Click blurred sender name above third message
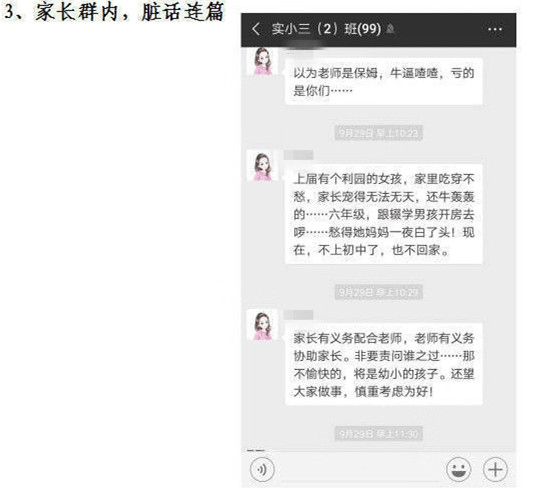The height and width of the screenshot is (488, 533). (x=298, y=315)
